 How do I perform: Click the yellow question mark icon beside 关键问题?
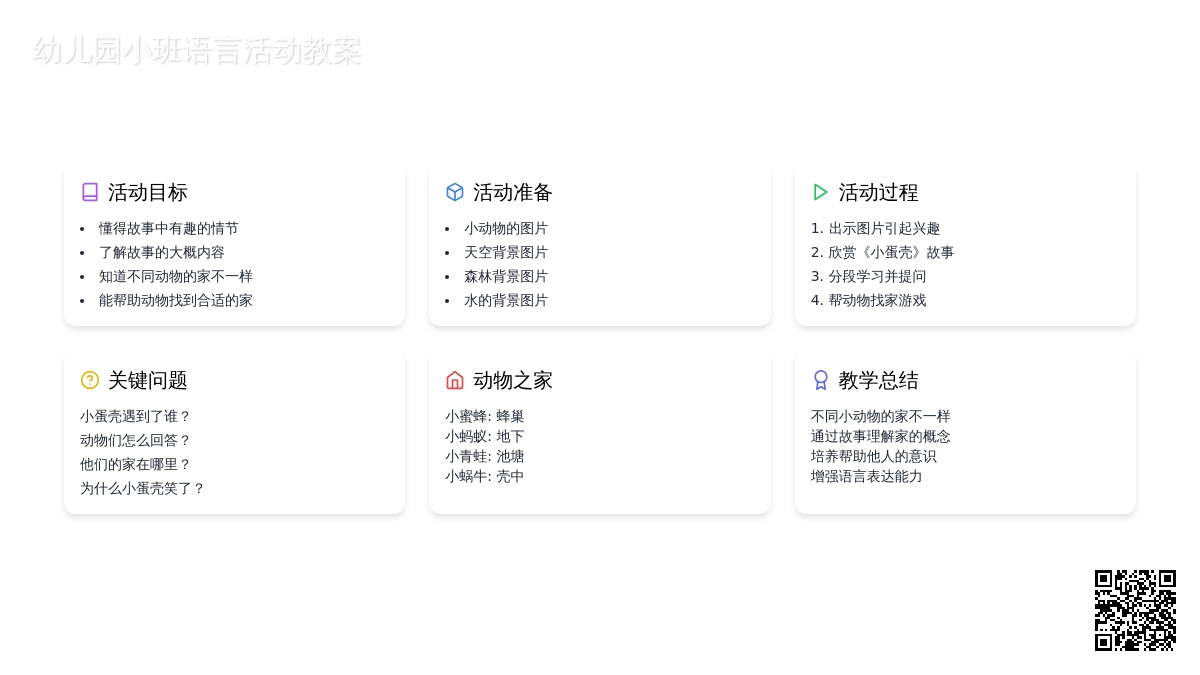click(x=90, y=380)
